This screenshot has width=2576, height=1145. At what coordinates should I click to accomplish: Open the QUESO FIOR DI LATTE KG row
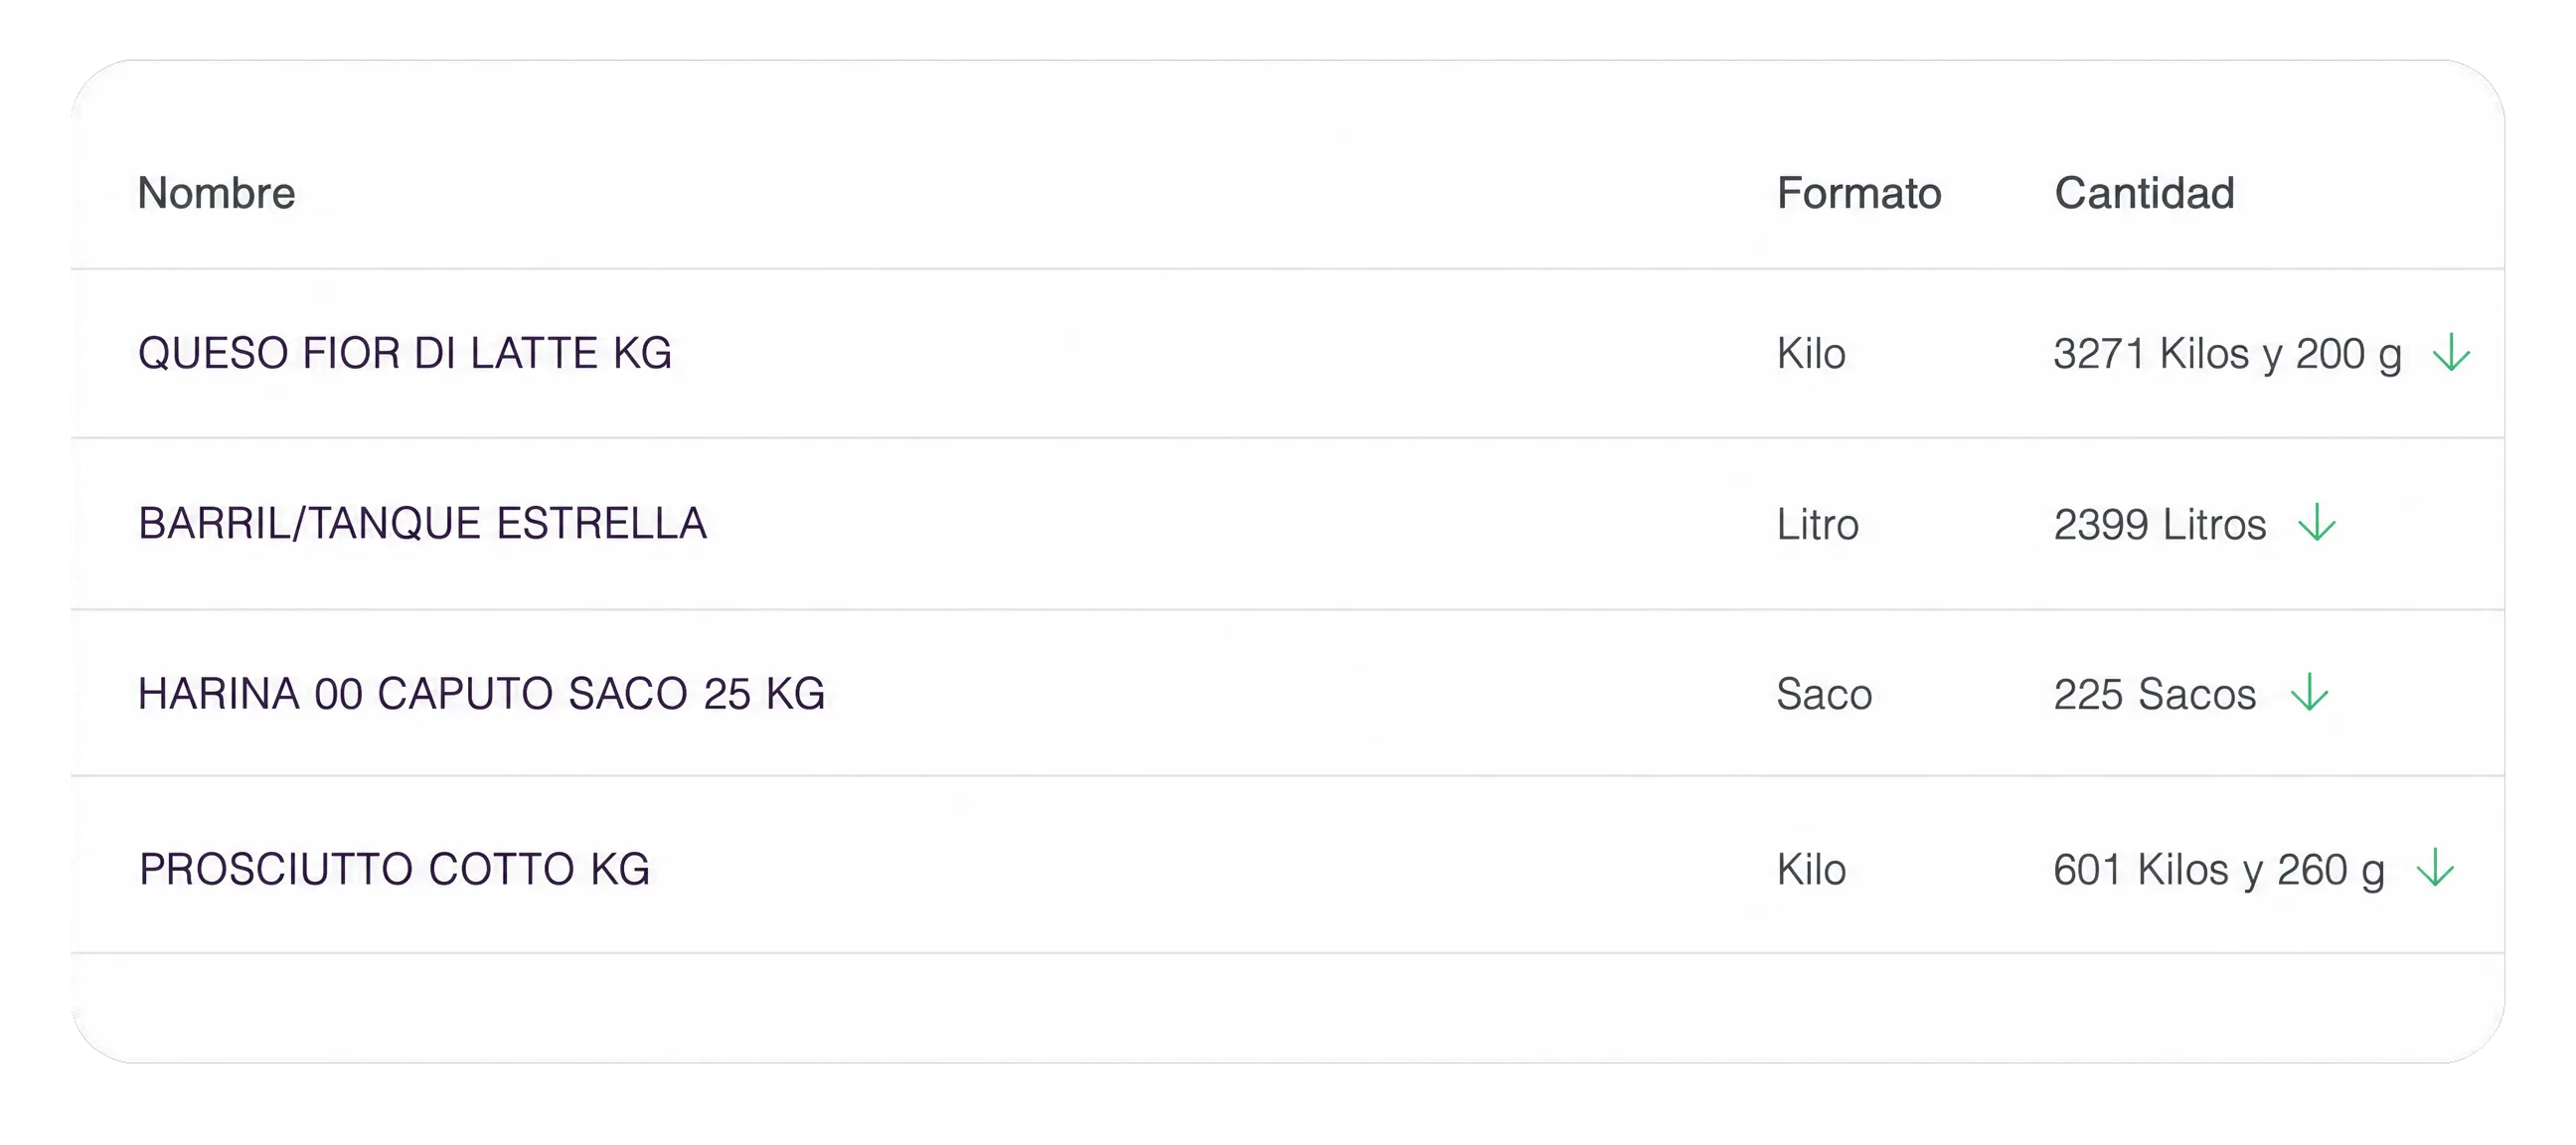point(1288,353)
